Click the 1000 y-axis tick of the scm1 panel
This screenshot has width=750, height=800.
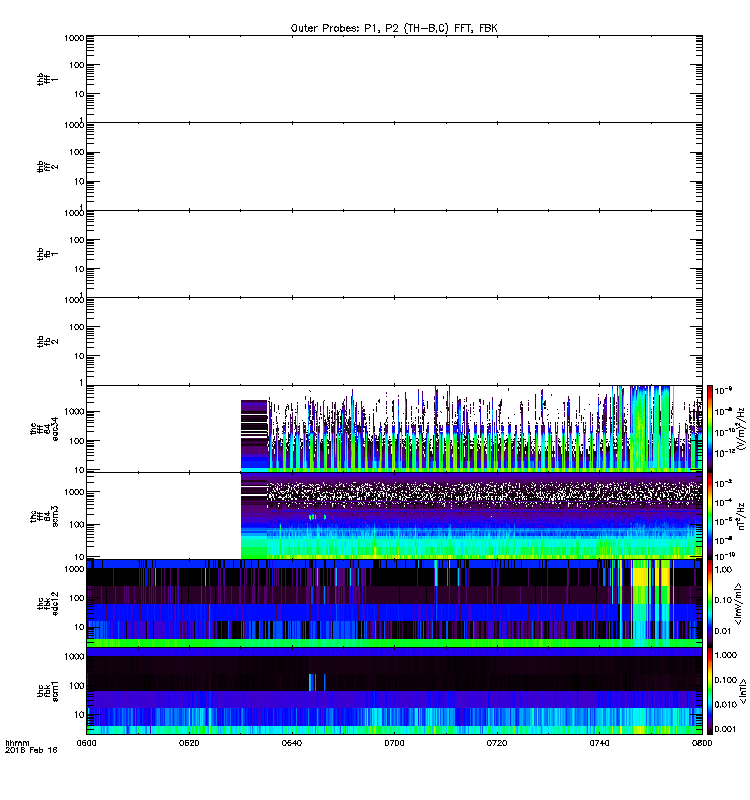click(x=74, y=656)
